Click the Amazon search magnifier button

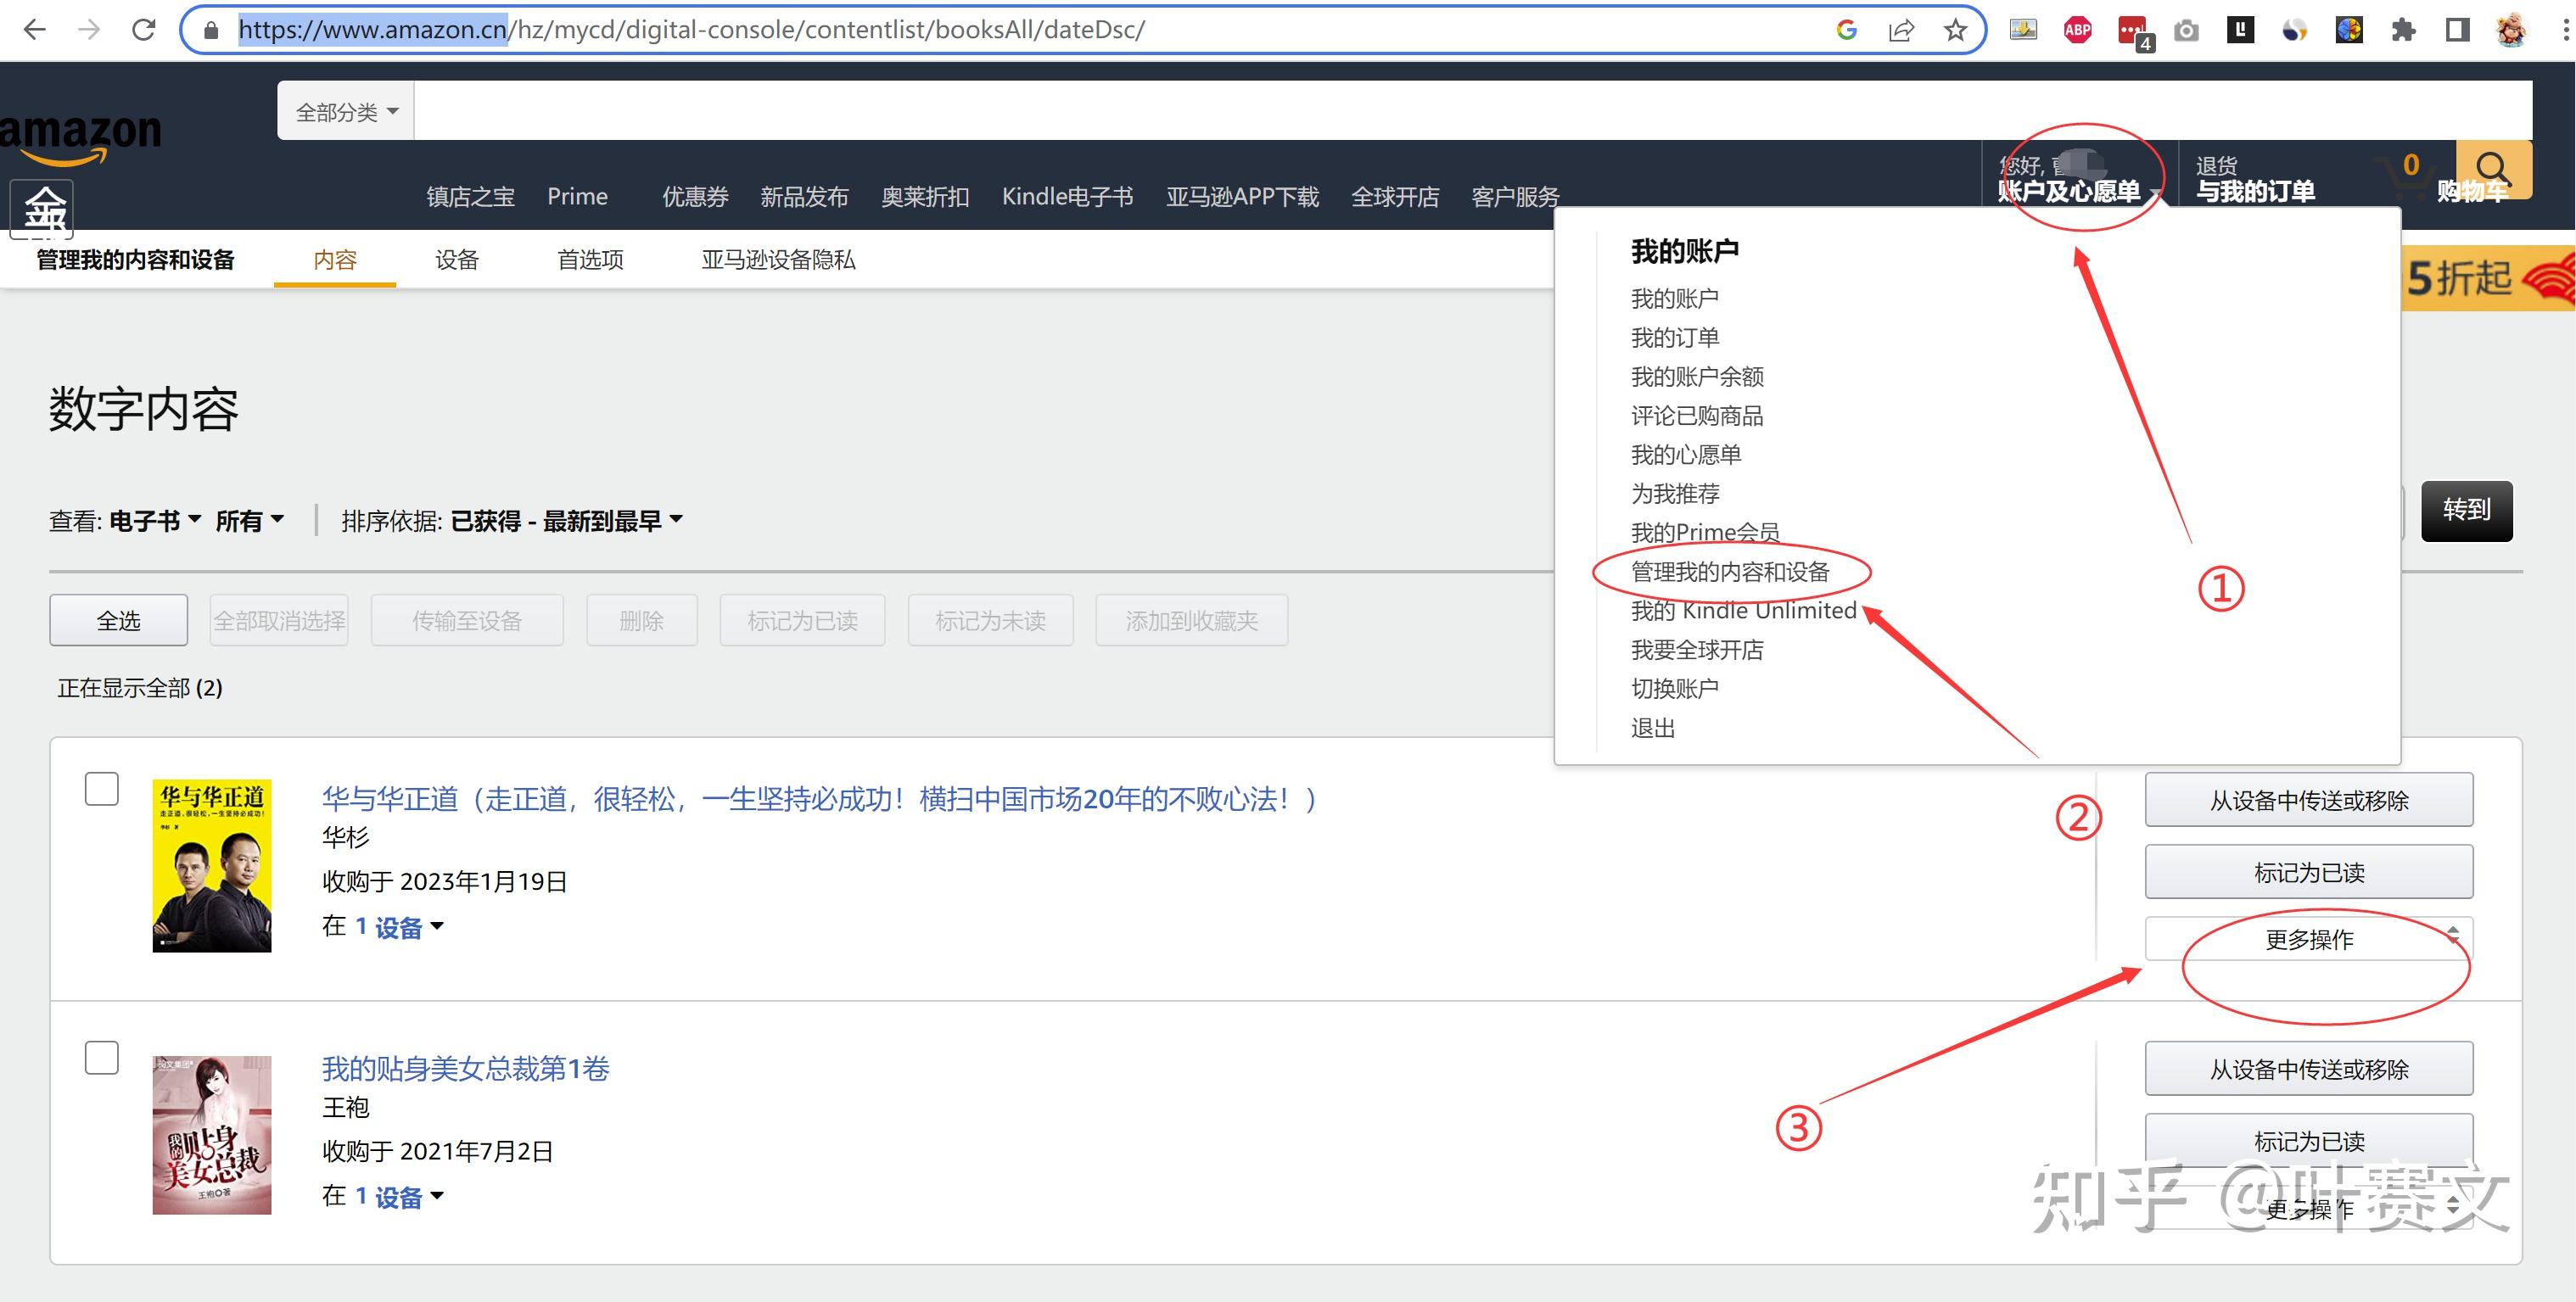[x=2493, y=168]
